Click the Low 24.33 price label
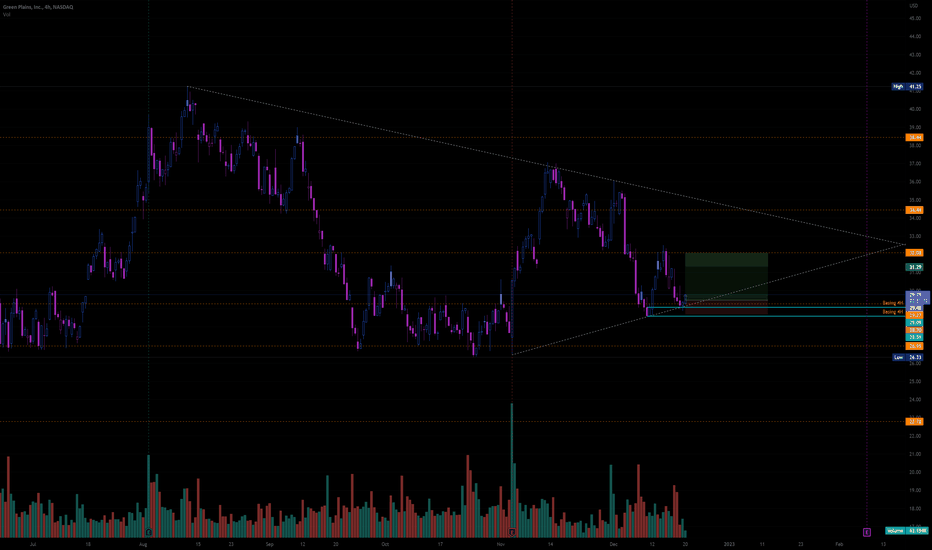 tap(908, 357)
